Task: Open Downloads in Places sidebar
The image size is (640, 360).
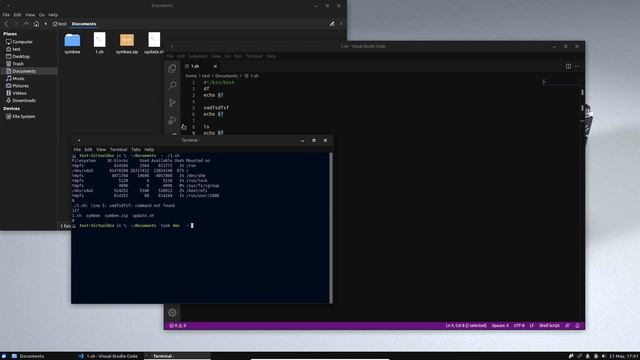Action: tap(21, 100)
